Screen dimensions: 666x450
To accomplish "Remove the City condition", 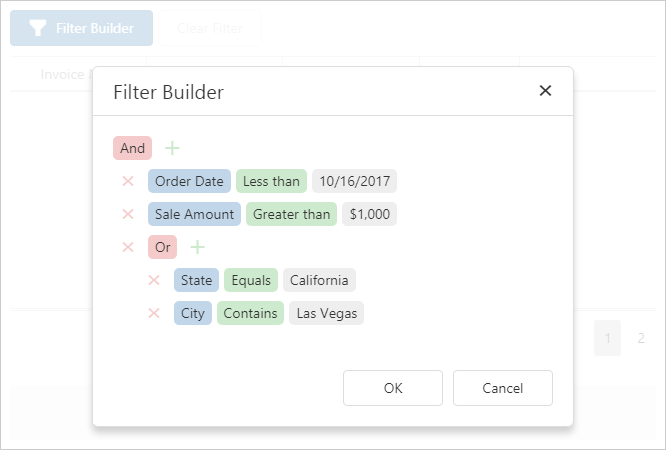I will 154,313.
